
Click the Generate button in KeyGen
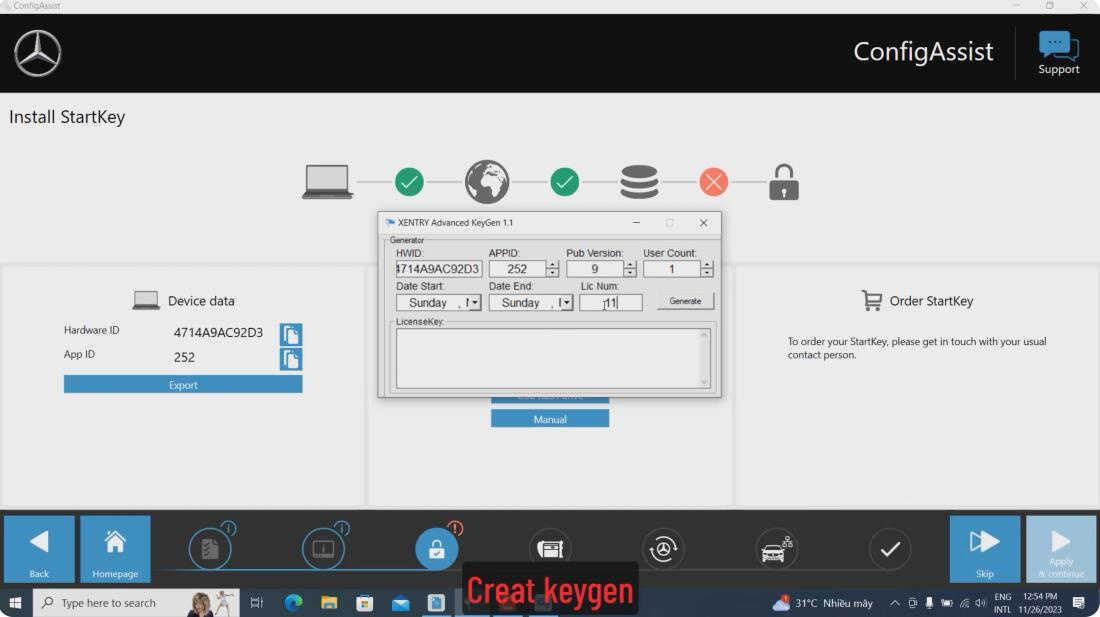pyautogui.click(x=685, y=301)
